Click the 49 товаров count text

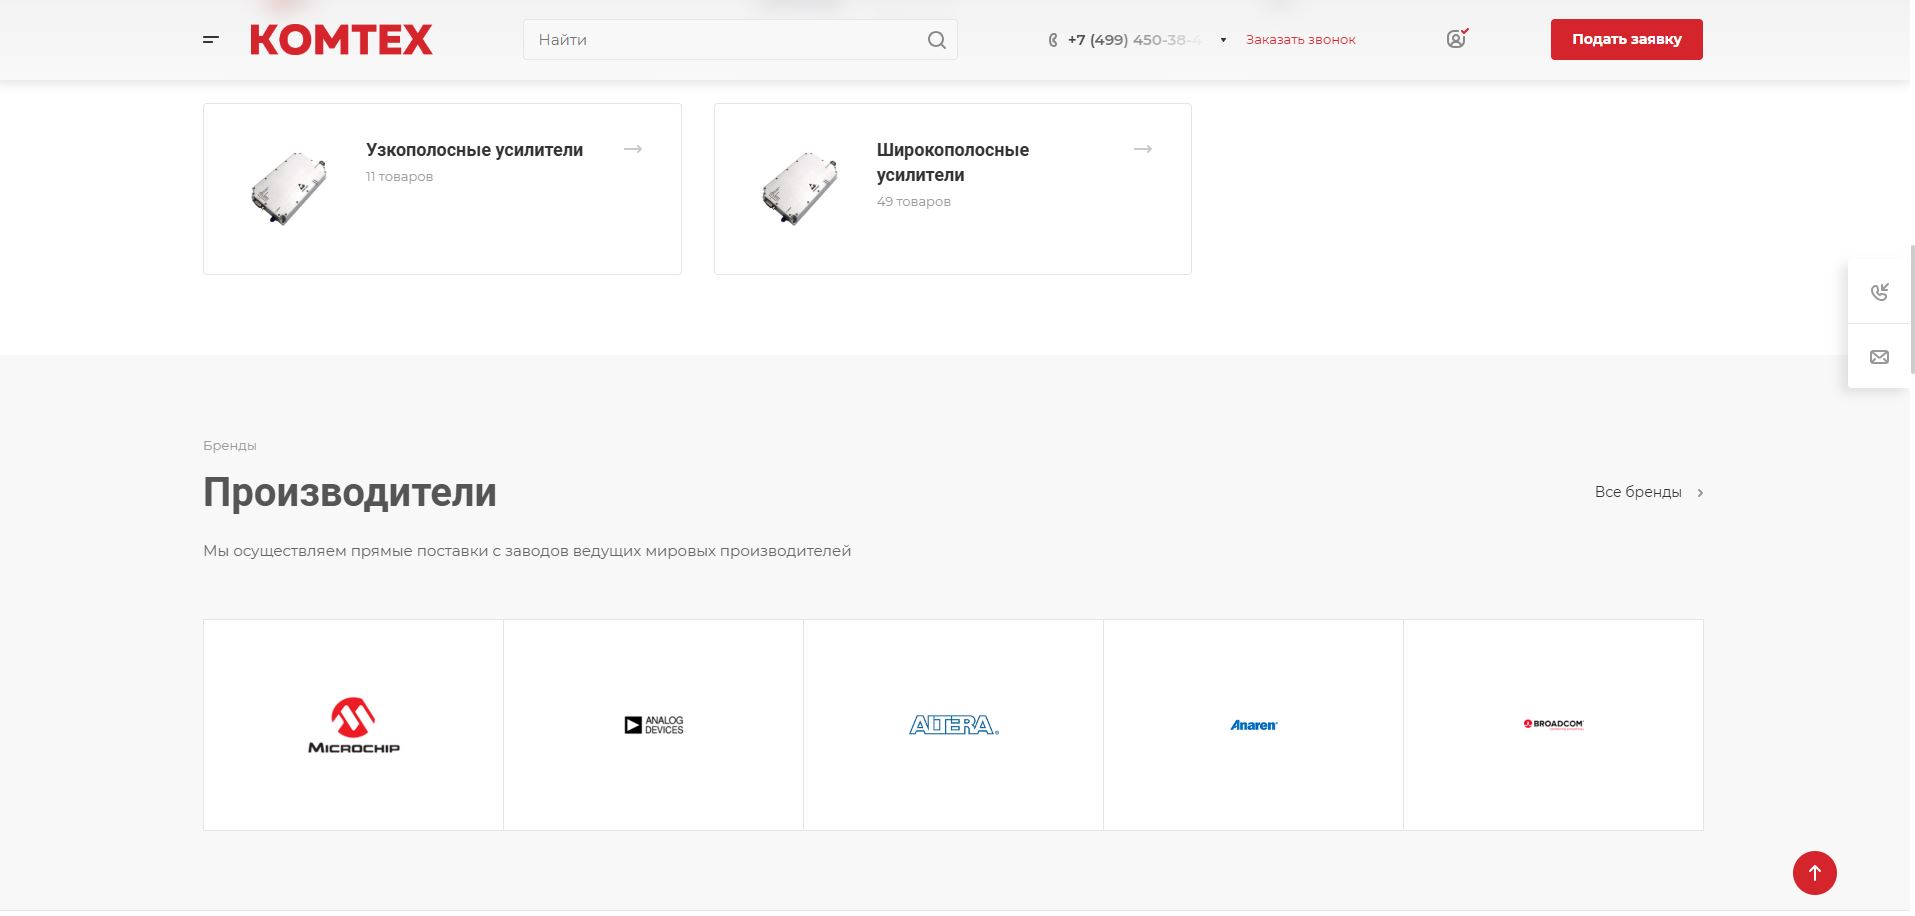coord(914,202)
